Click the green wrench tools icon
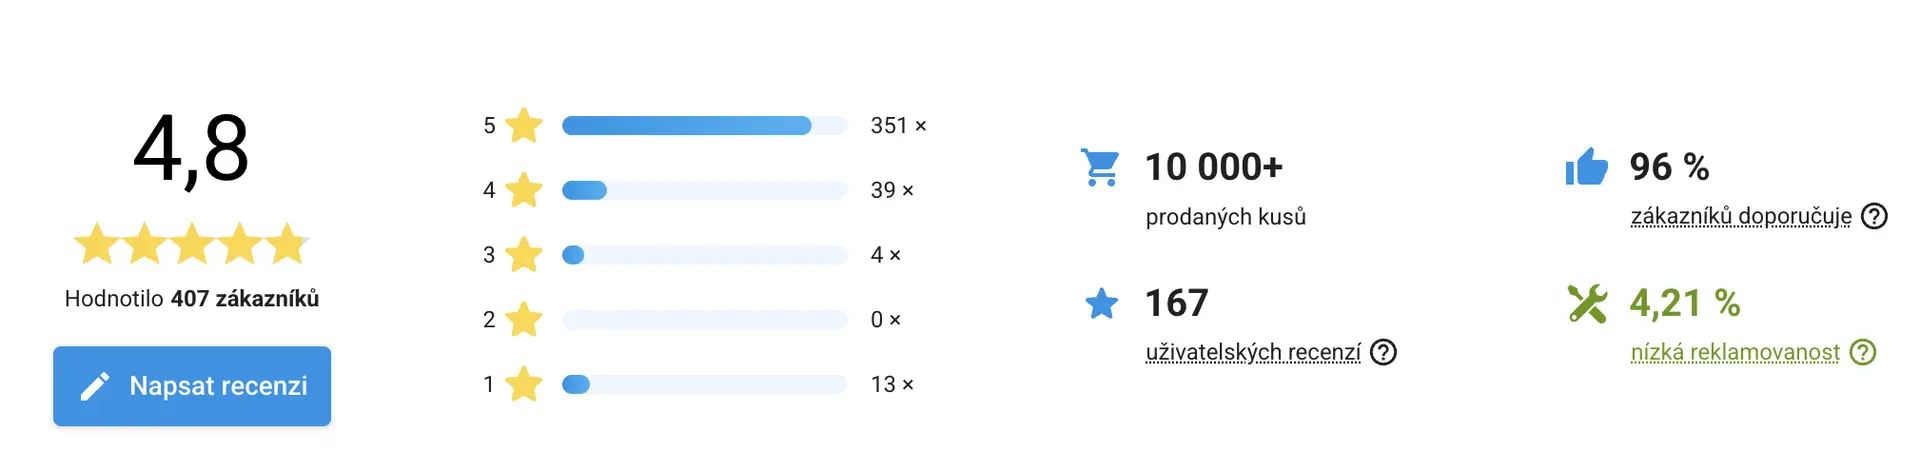1920x470 pixels. 1587,303
